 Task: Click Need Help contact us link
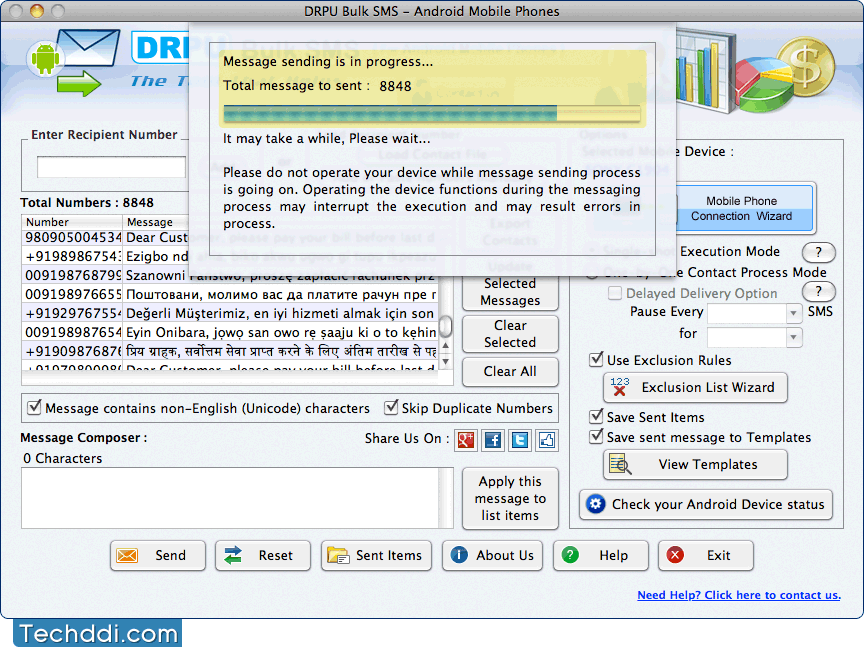point(739,595)
